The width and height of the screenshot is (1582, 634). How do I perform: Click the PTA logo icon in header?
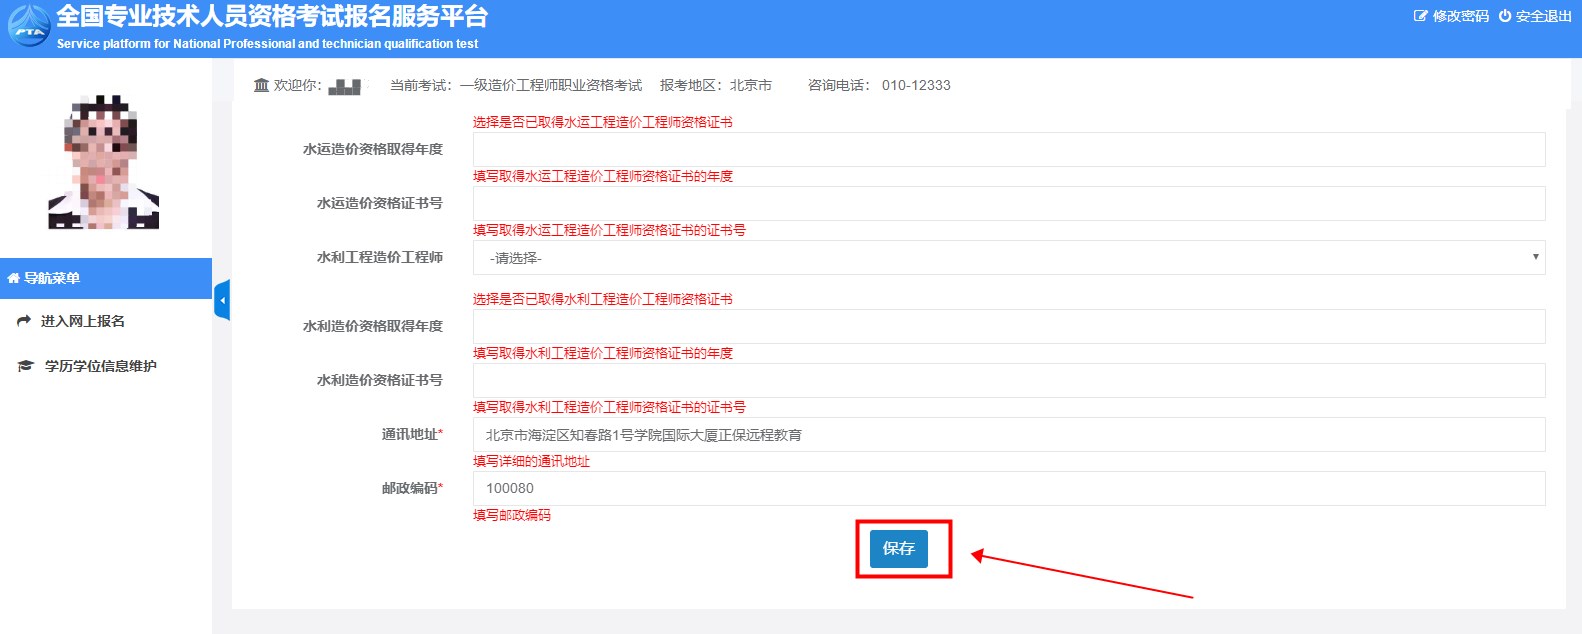(29, 27)
